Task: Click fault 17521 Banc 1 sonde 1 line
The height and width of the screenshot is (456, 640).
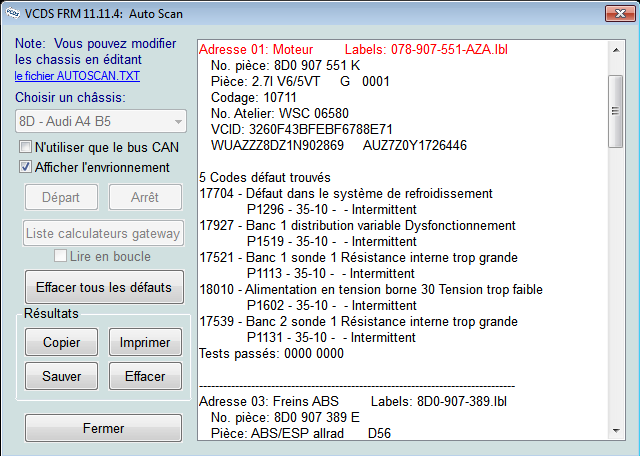Action: coord(358,257)
